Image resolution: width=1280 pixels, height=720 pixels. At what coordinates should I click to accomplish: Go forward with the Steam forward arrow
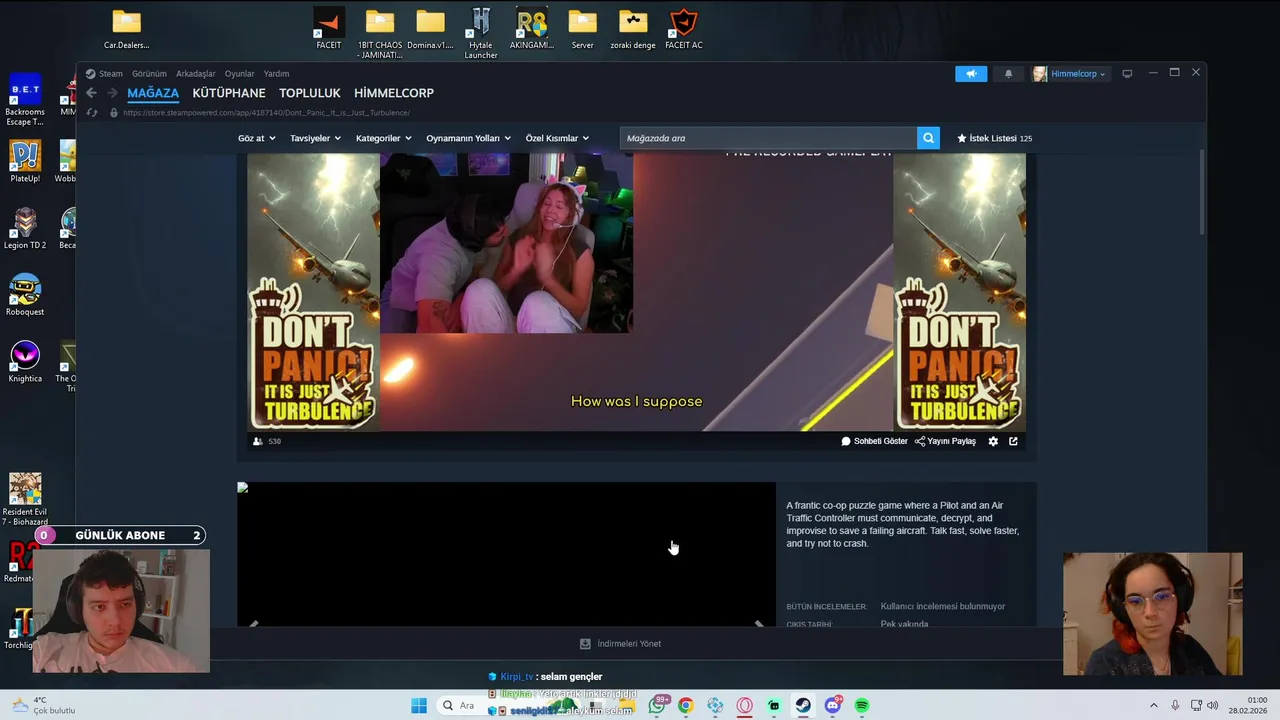[x=112, y=93]
